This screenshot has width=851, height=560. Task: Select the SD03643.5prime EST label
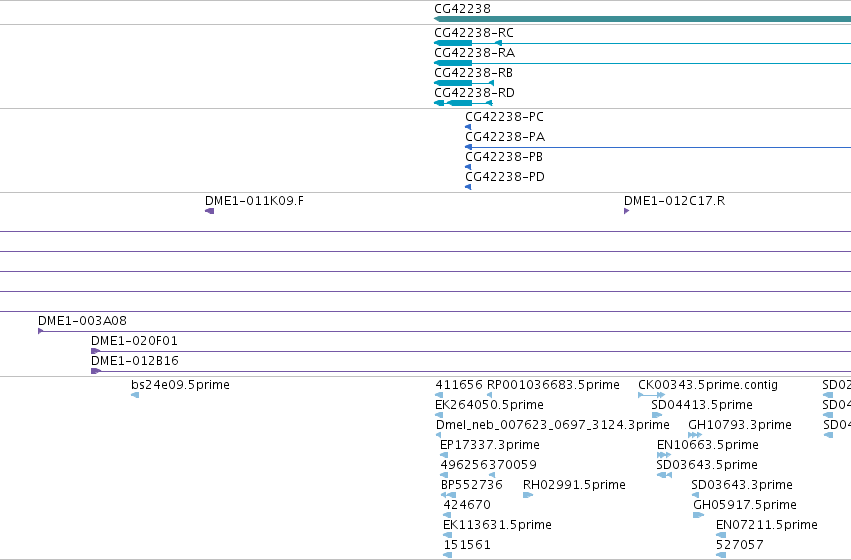click(x=707, y=465)
